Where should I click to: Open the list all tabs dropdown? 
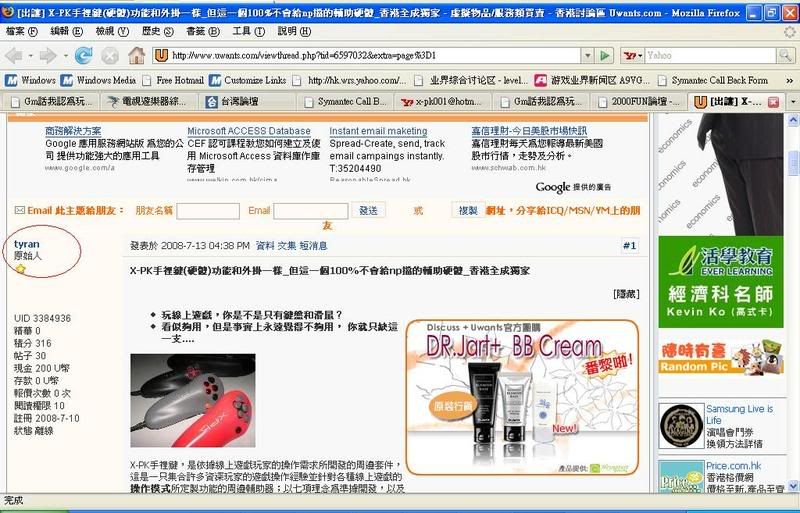pos(793,102)
